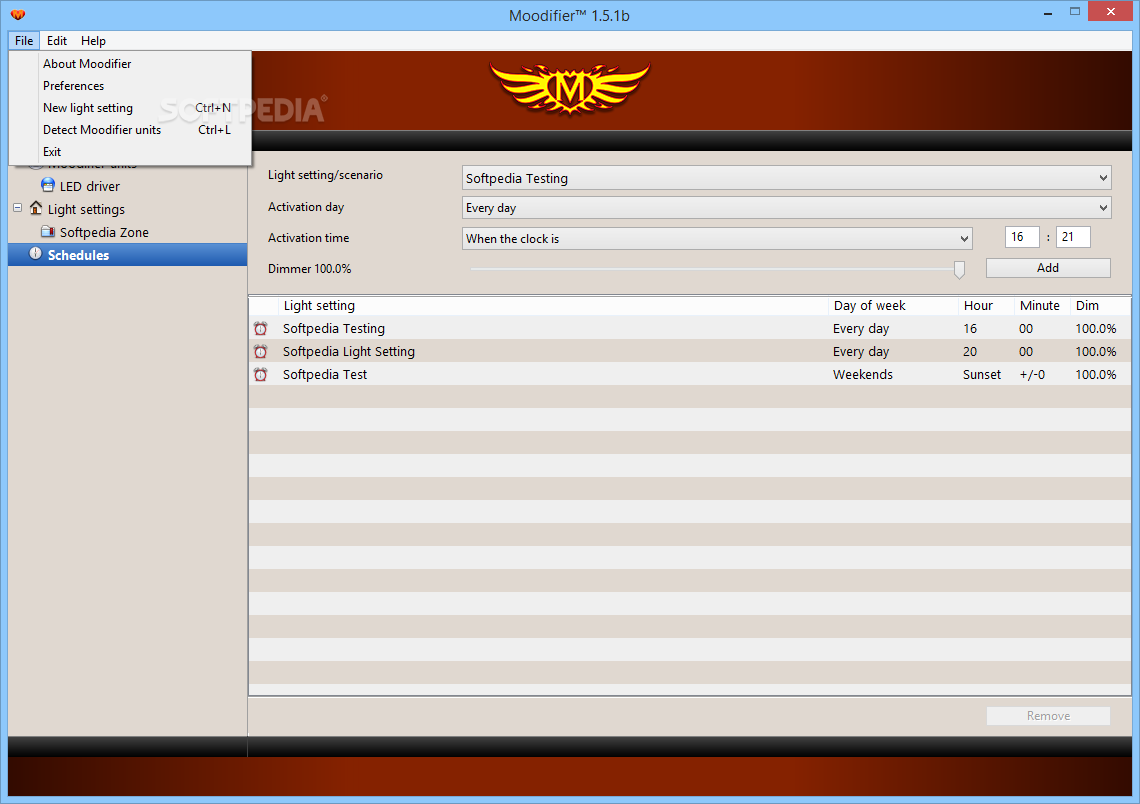Click the alarm clock icon beside Softpedia Testing

click(x=260, y=329)
